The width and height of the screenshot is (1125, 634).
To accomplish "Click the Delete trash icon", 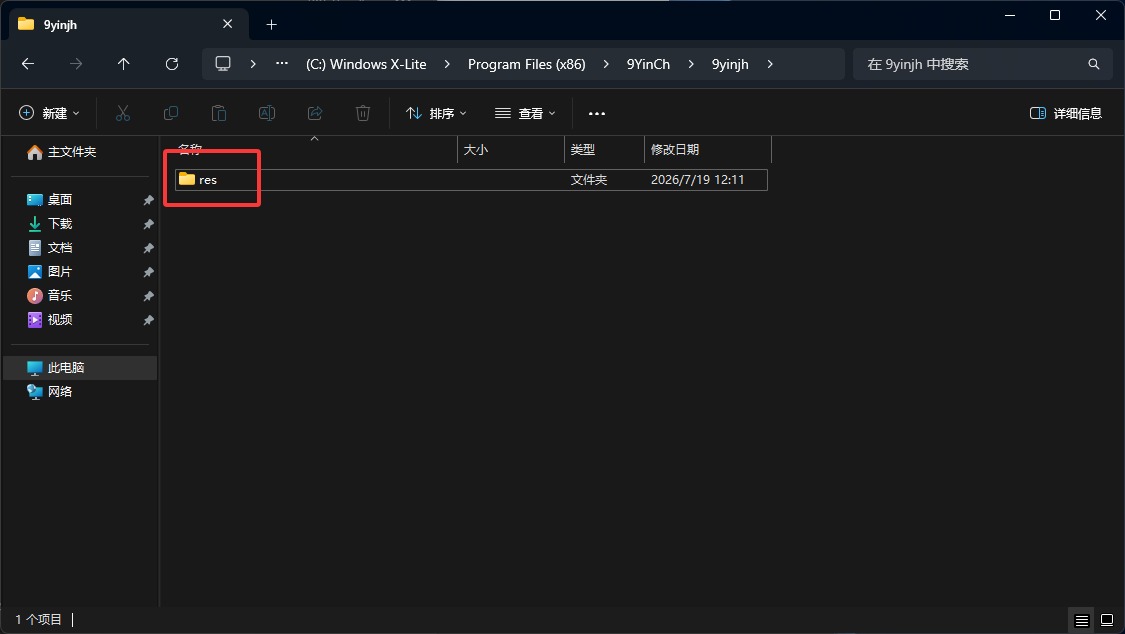I will click(x=363, y=113).
